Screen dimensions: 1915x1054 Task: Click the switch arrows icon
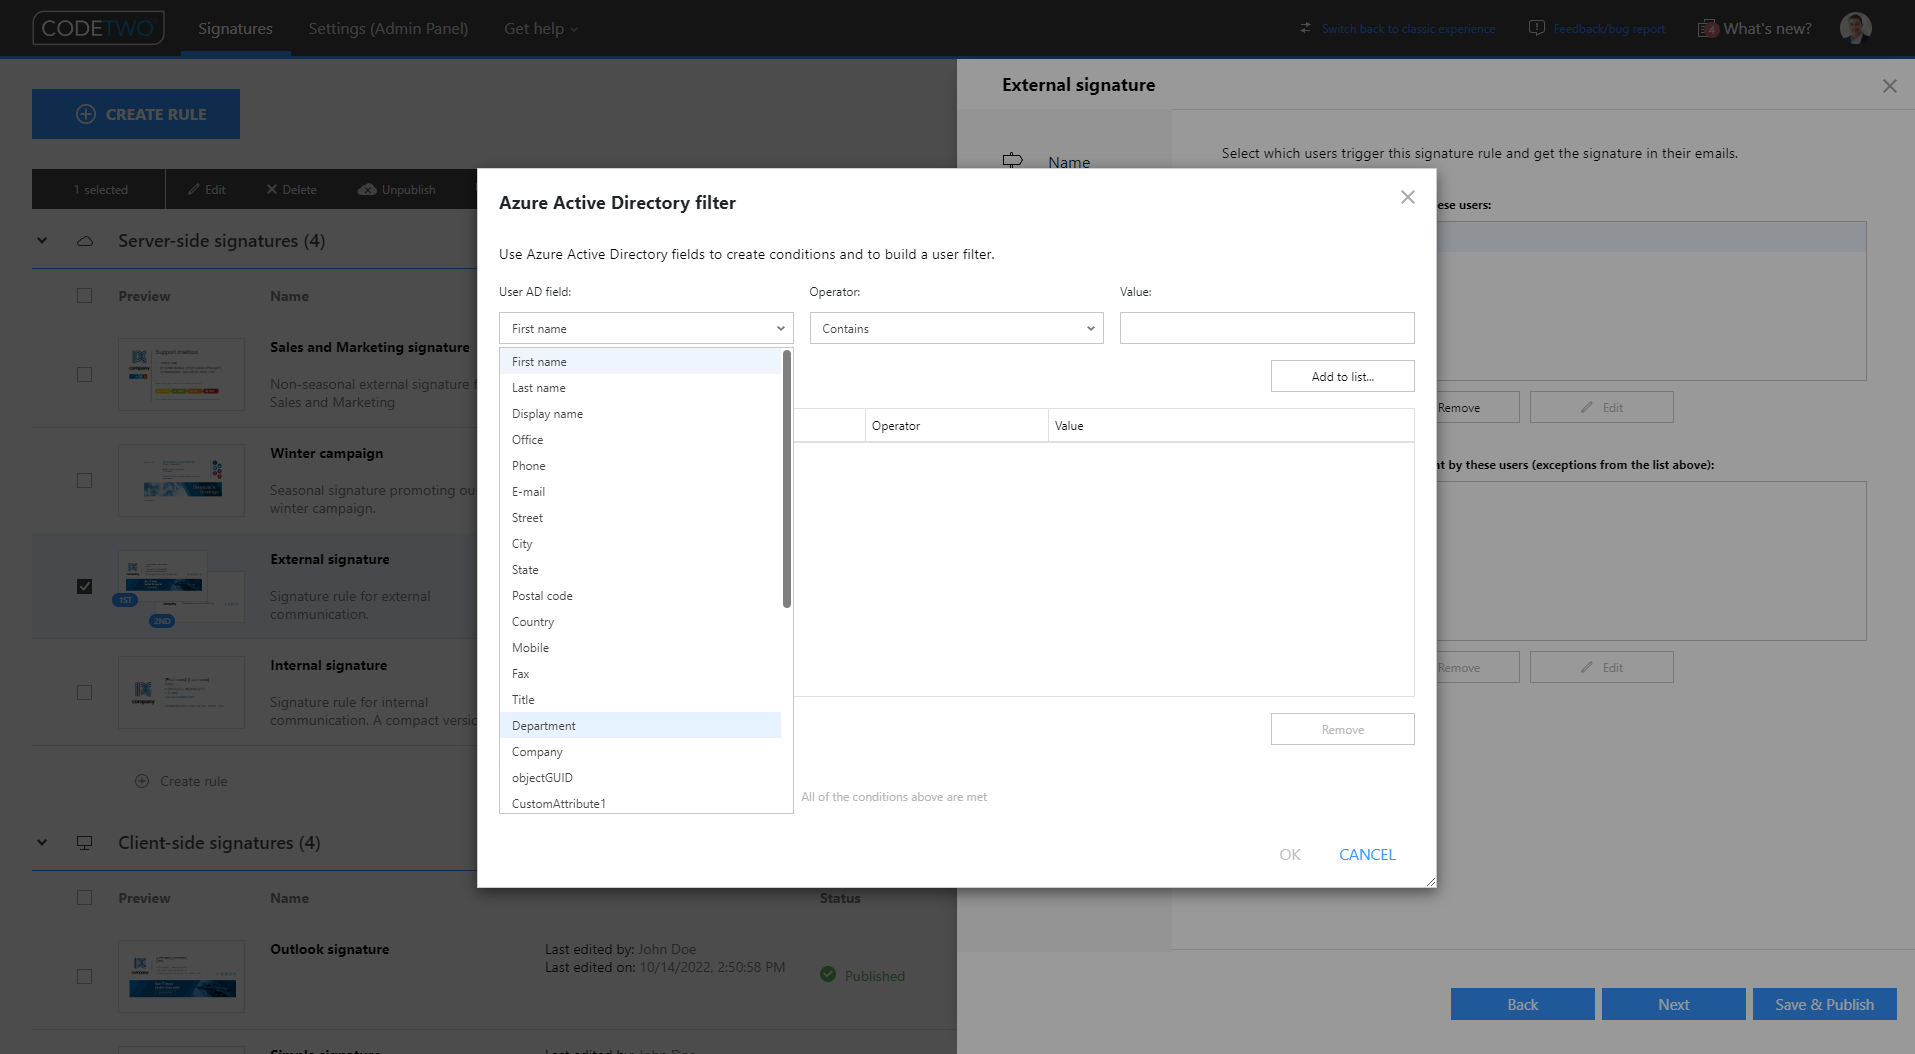click(1305, 28)
